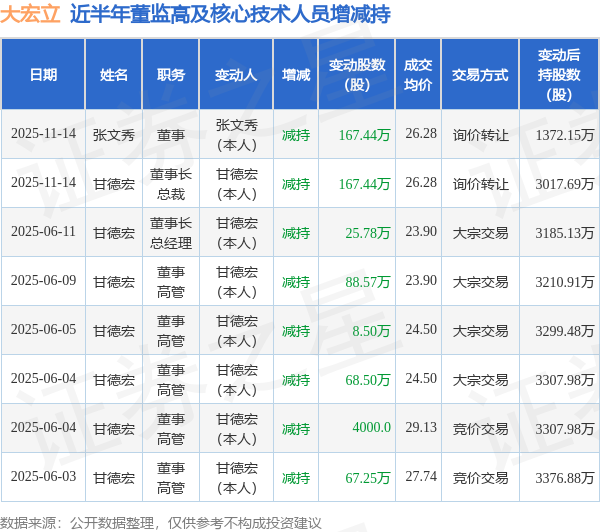600x532 pixels.
Task: Click date cell 2025-06-09
Action: pyautogui.click(x=43, y=281)
